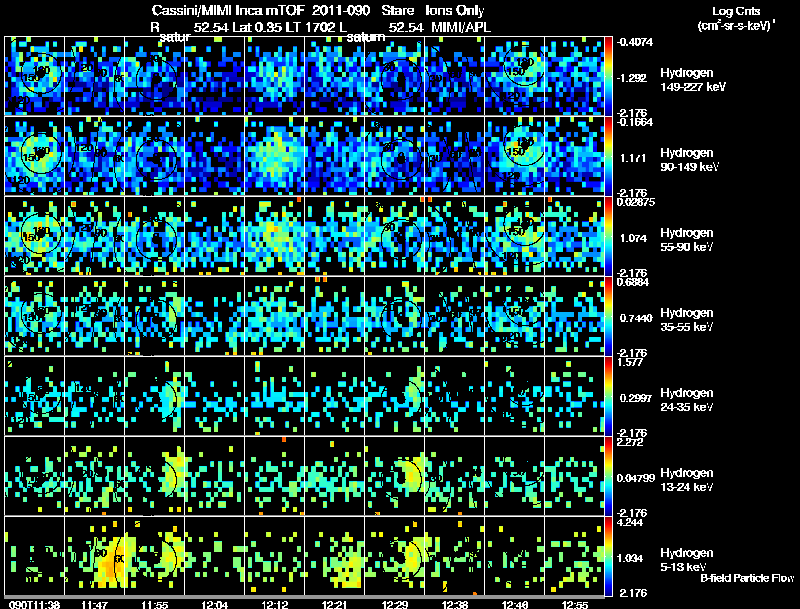The image size is (800, 609).
Task: Click the '12:38' time axis label
Action: click(x=455, y=604)
